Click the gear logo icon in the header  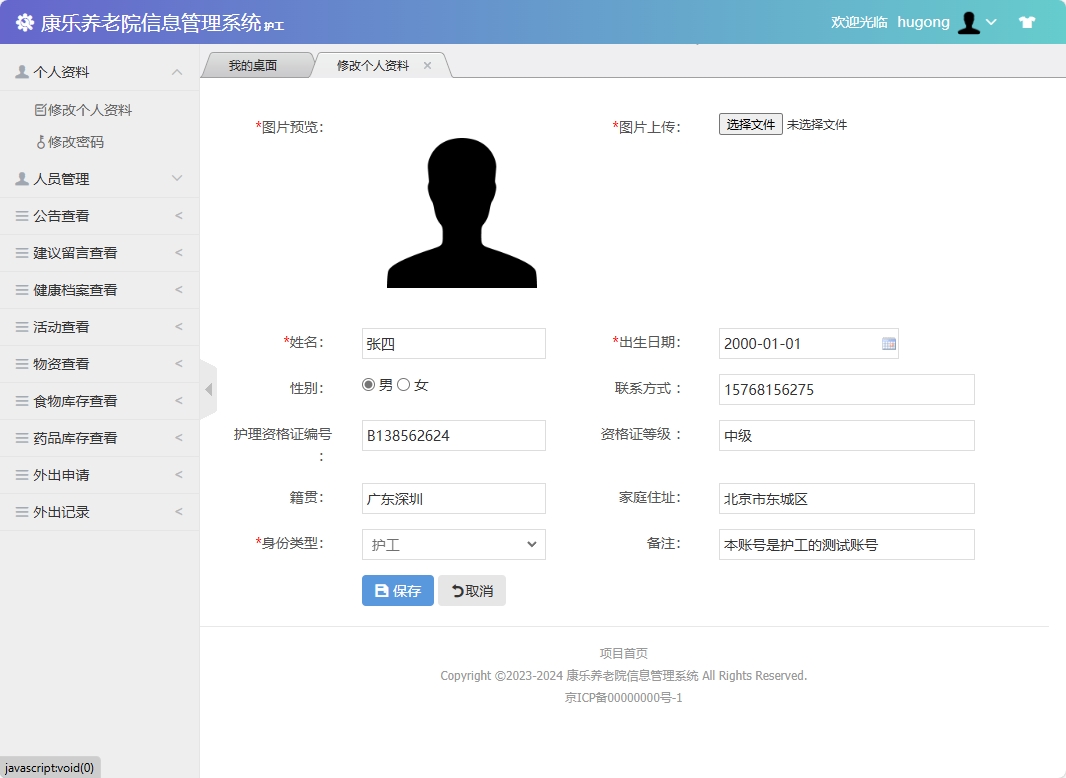(25, 22)
